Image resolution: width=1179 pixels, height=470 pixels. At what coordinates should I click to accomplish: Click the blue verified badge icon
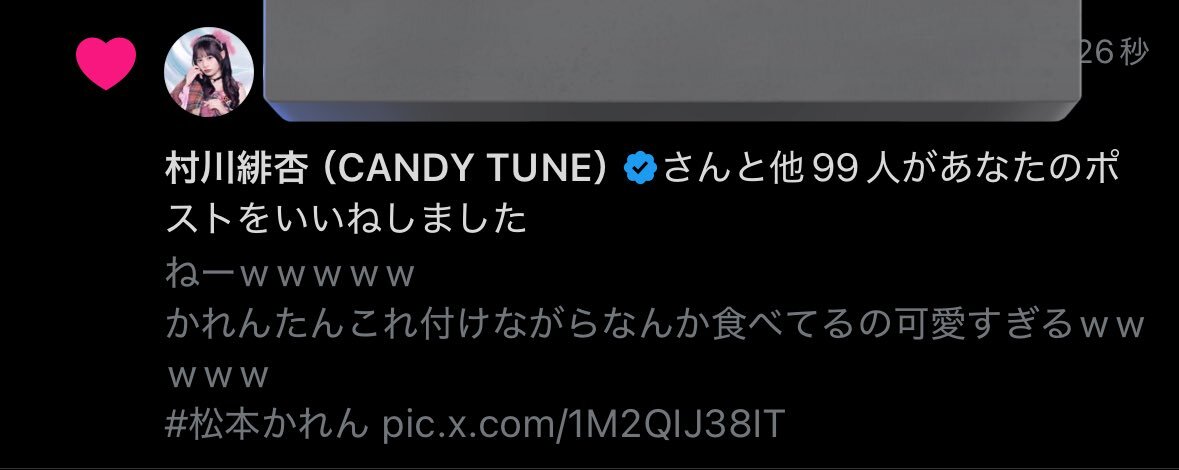point(641,170)
